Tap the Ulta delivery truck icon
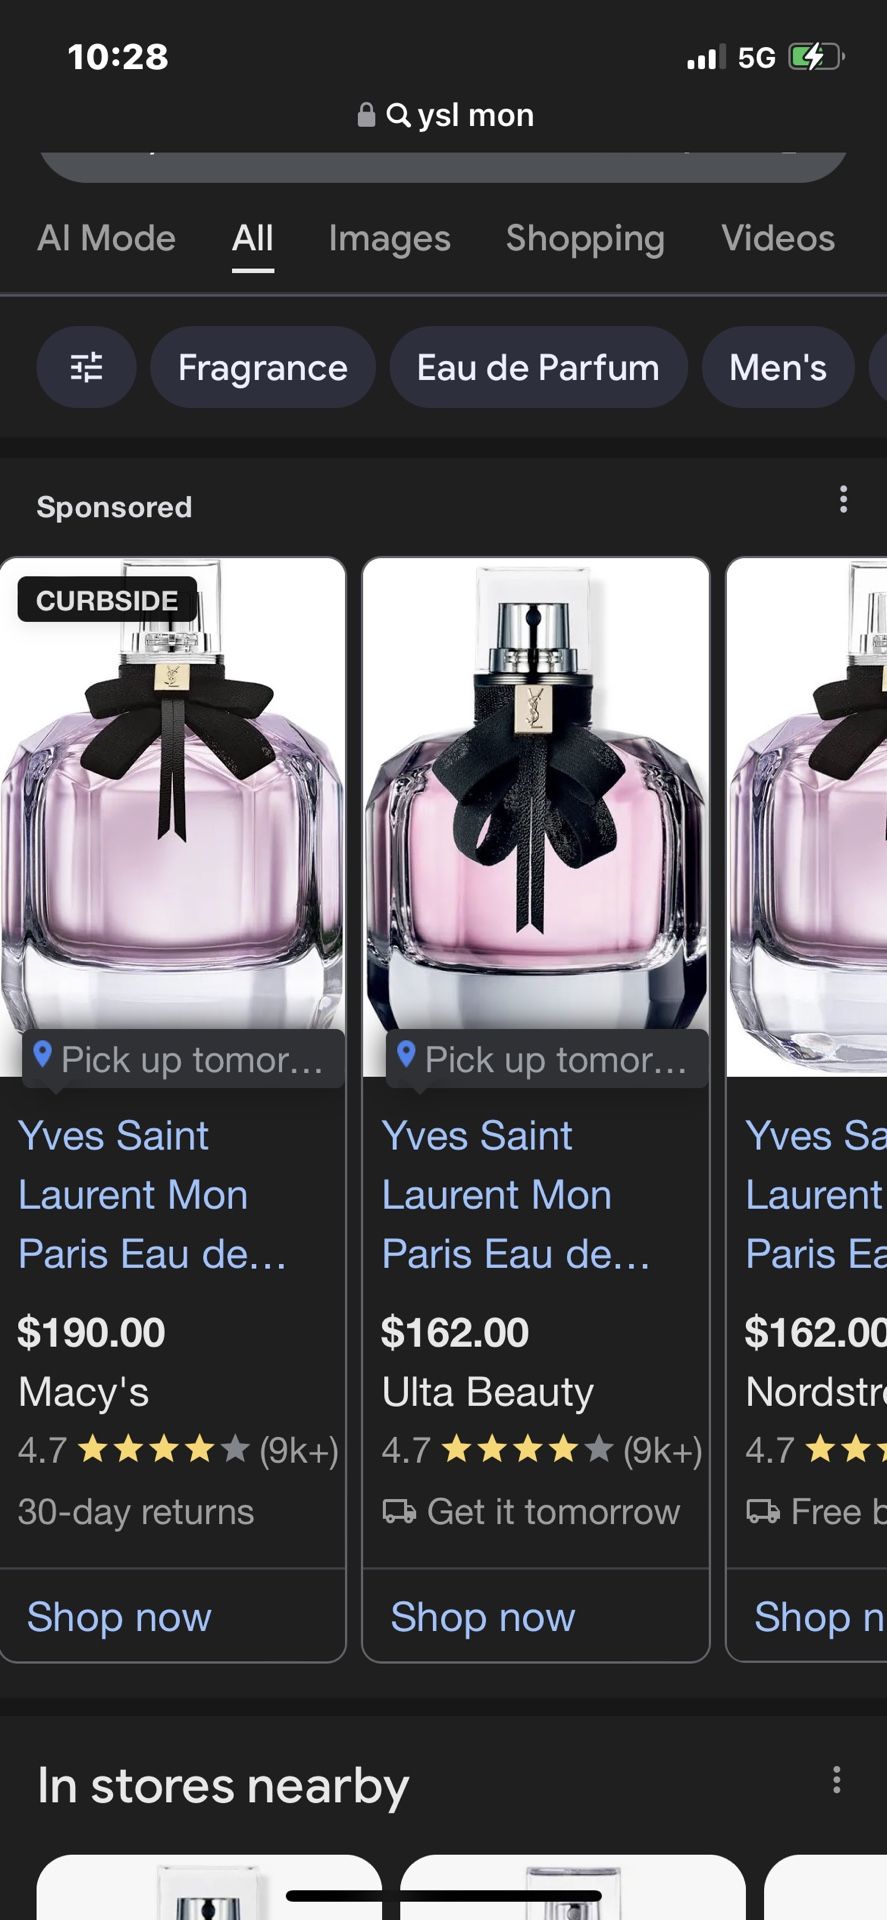This screenshot has height=1920, width=887. point(399,1512)
